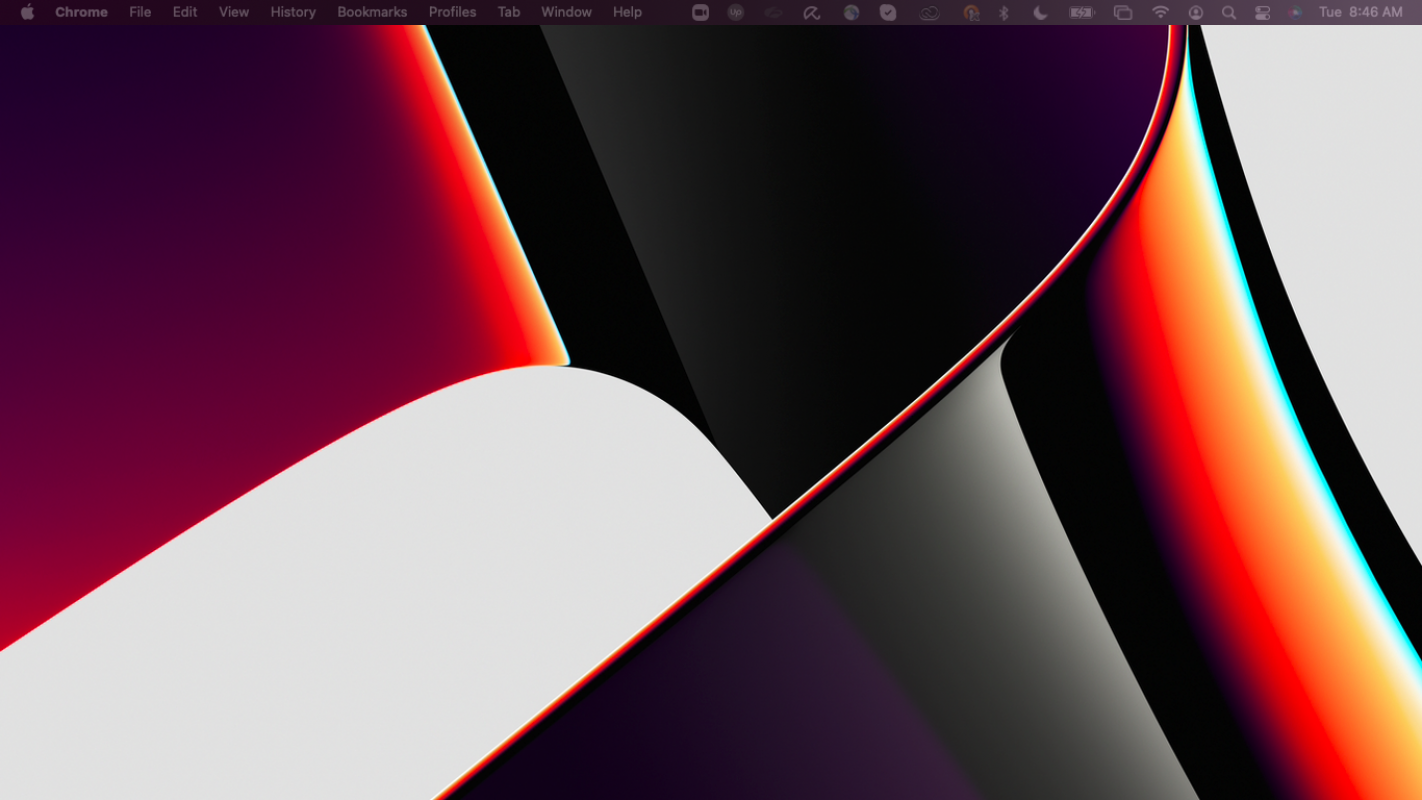This screenshot has height=800, width=1422.
Task: Click the Upwork status icon
Action: point(736,12)
